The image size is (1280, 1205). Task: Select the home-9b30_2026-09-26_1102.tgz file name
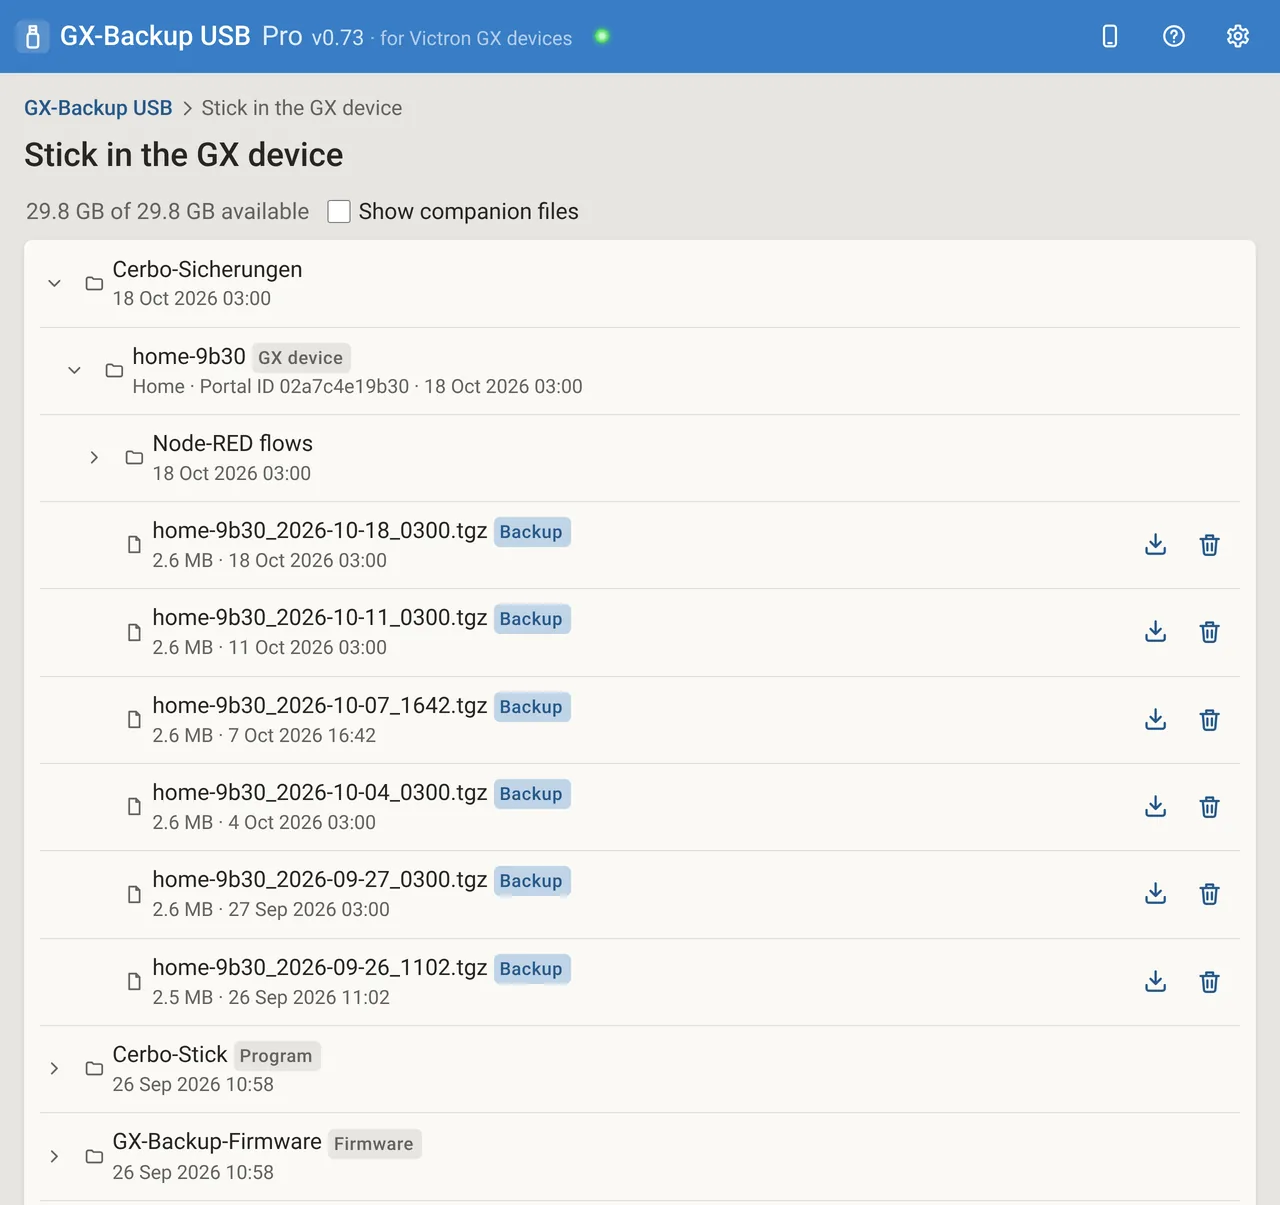point(320,967)
